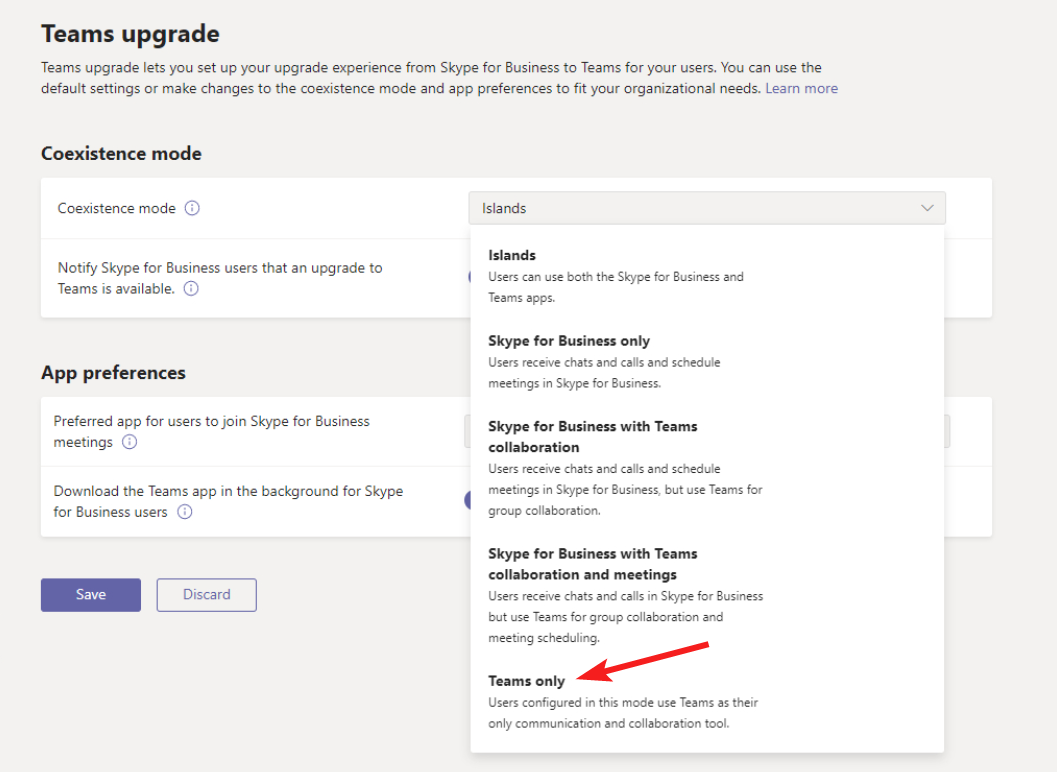Screen dimensions: 1057x772
Task: Click description 'Users can use both the Skype'
Action: pyautogui.click(x=616, y=287)
